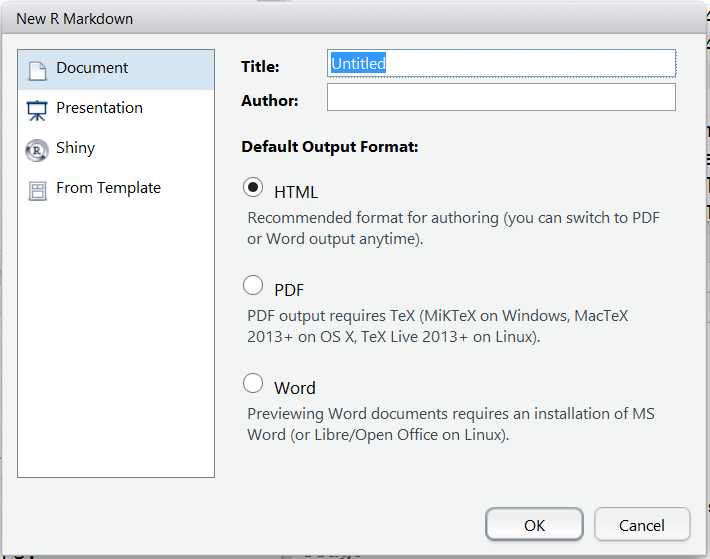Pick the From Template label in sidebar
The height and width of the screenshot is (559, 710).
click(108, 188)
